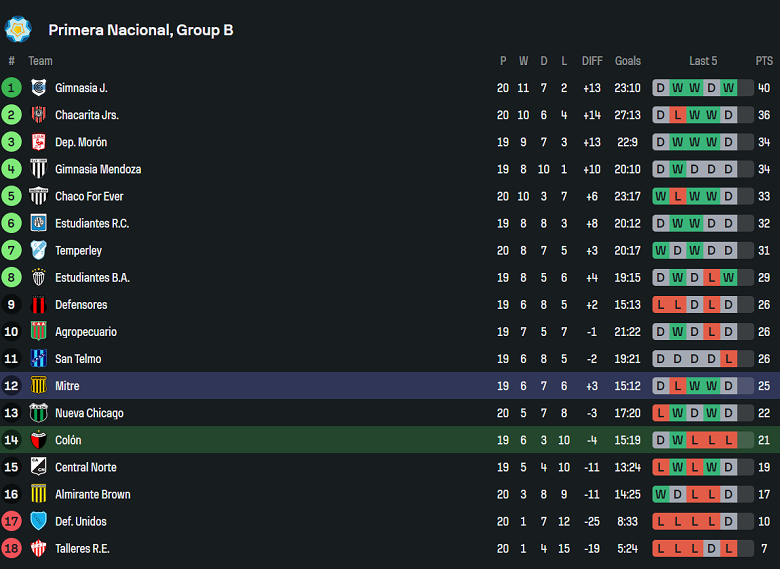Click the DIFF column header

(x=592, y=61)
